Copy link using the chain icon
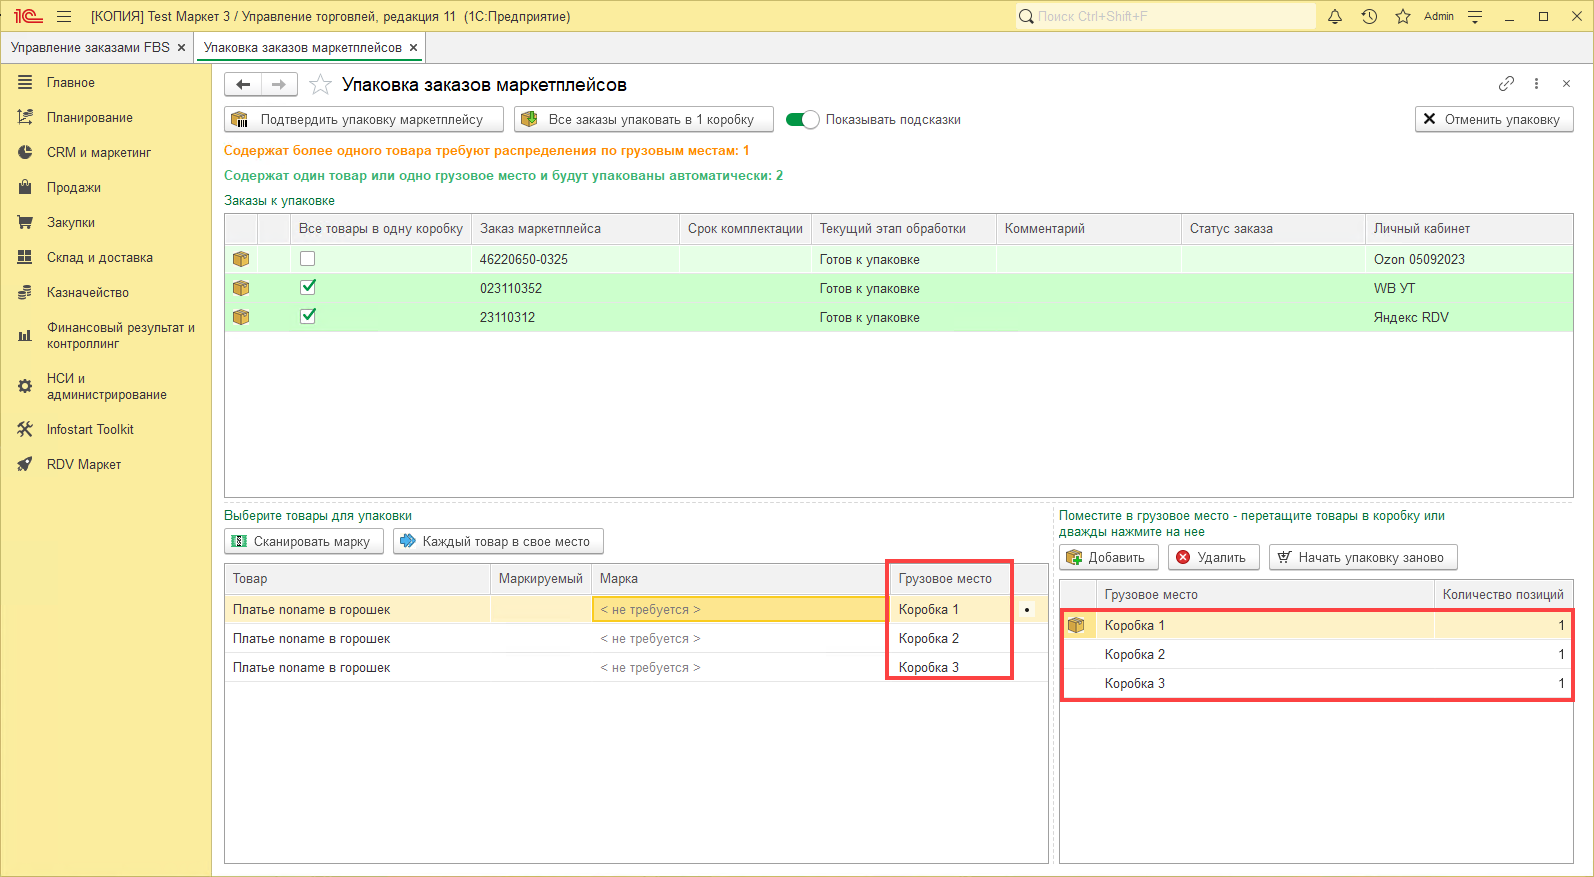This screenshot has height=877, width=1594. point(1506,84)
